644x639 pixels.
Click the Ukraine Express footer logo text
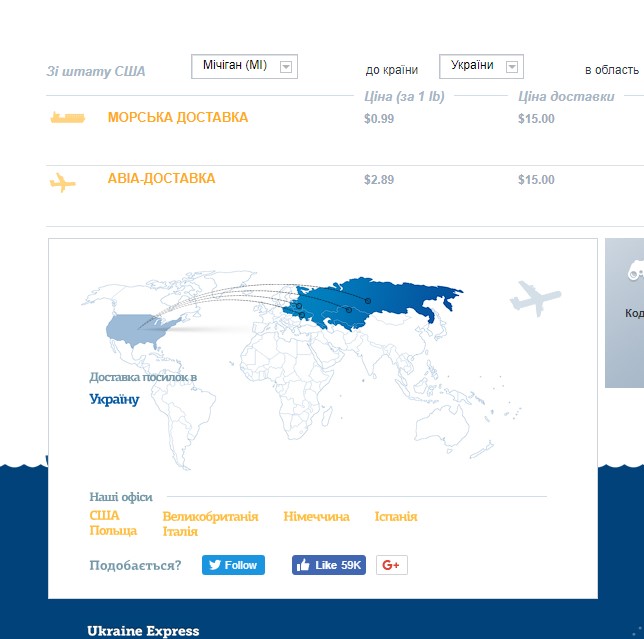tap(143, 631)
